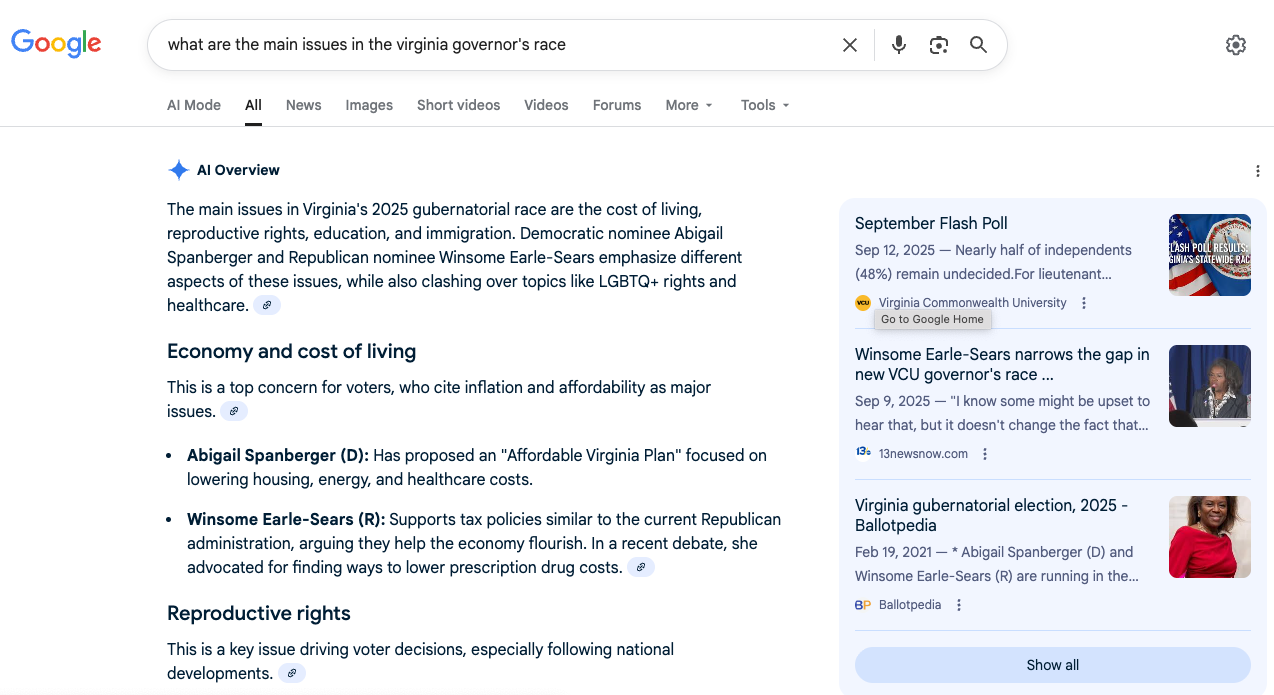This screenshot has width=1274, height=695.
Task: Open source link icon after 'national developments'
Action: pos(292,674)
